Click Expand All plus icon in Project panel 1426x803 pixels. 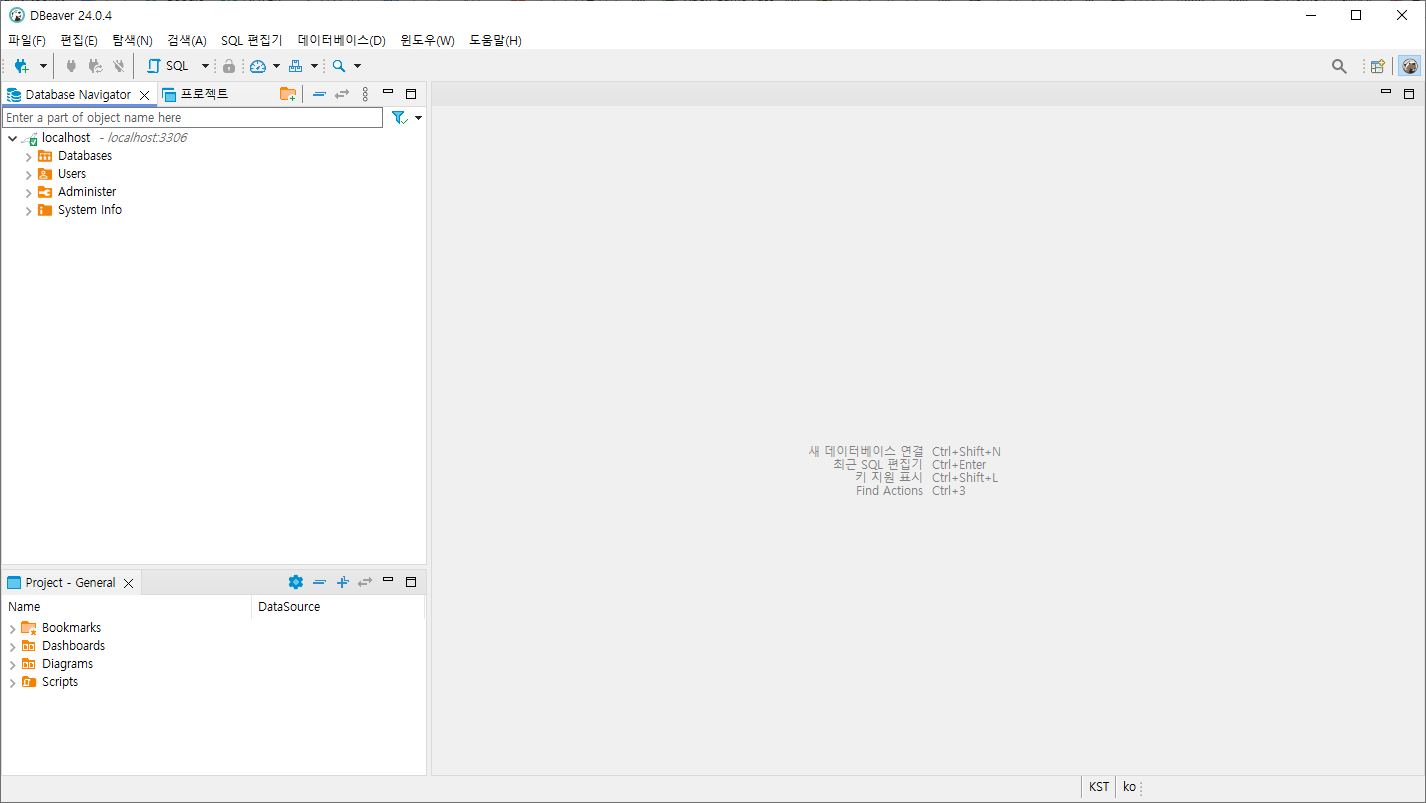342,582
